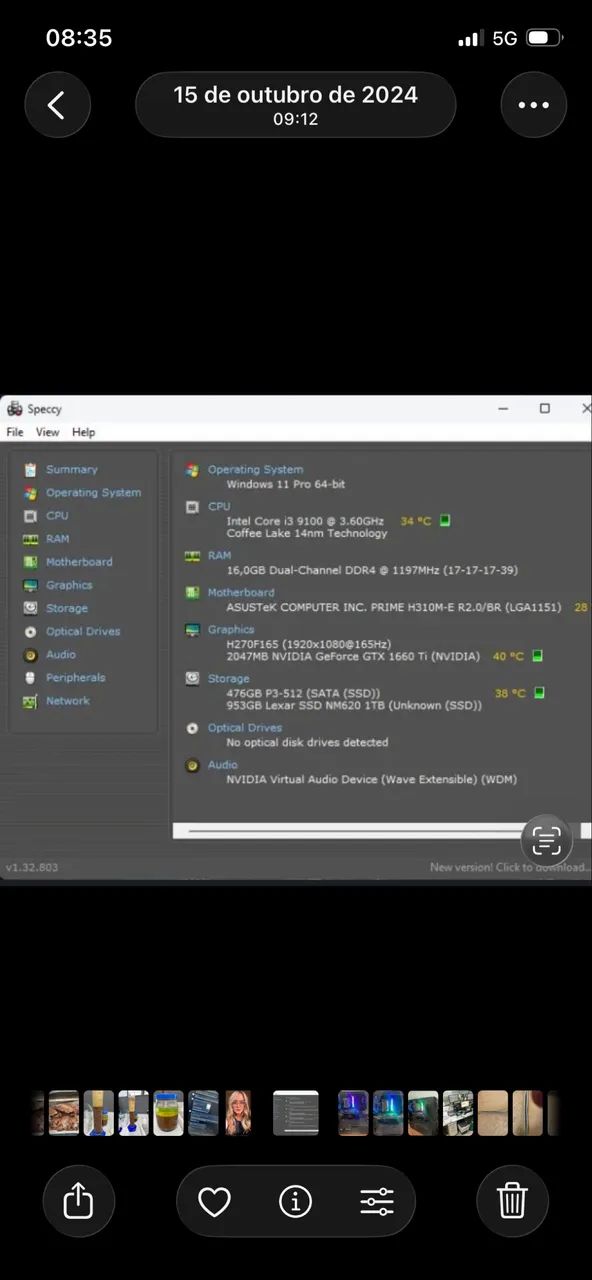Image resolution: width=592 pixels, height=1280 pixels.
Task: Click the Network icon in the sidebar
Action: tap(30, 701)
